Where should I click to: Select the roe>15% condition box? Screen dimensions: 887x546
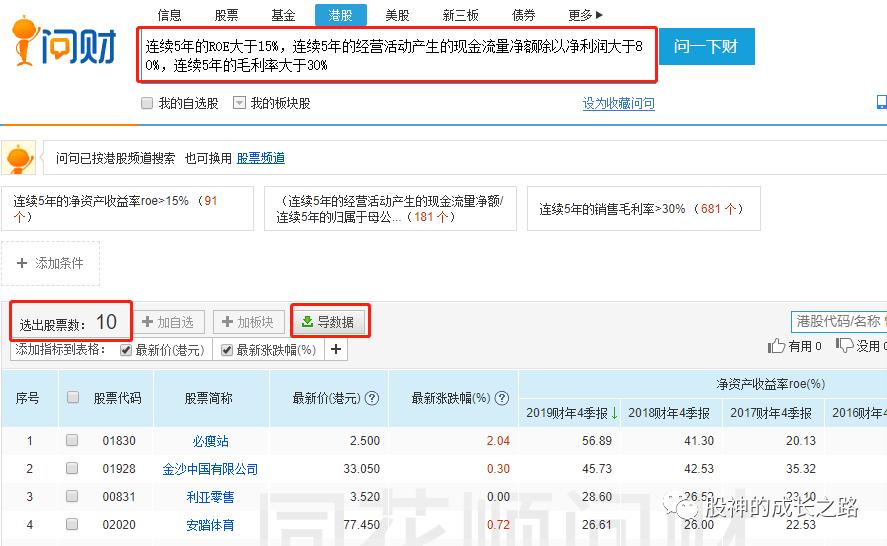pos(127,208)
